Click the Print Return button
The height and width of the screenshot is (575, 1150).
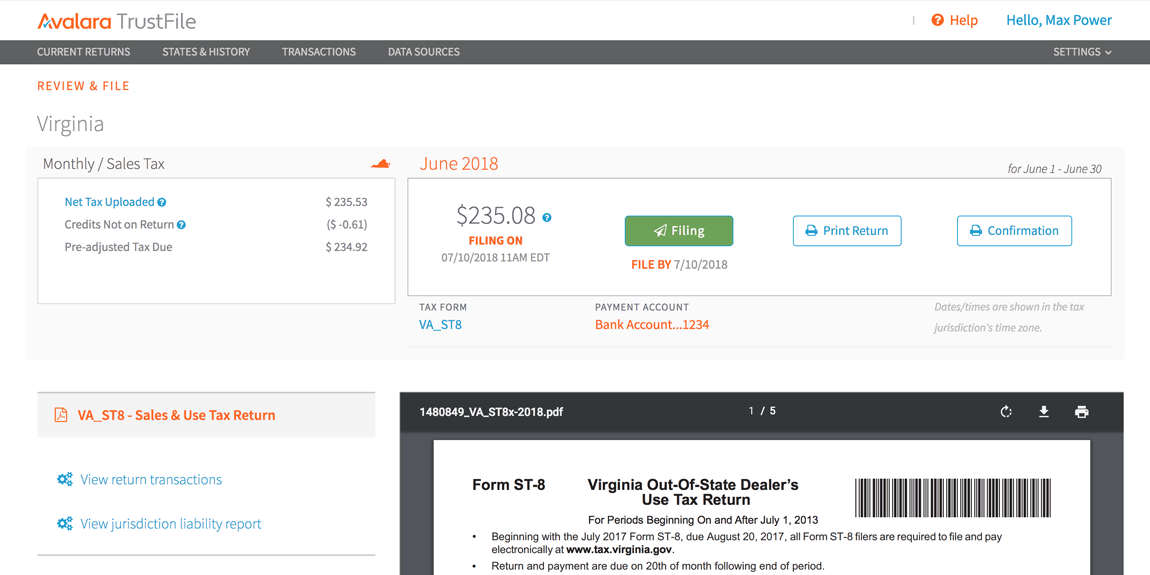[x=847, y=231]
